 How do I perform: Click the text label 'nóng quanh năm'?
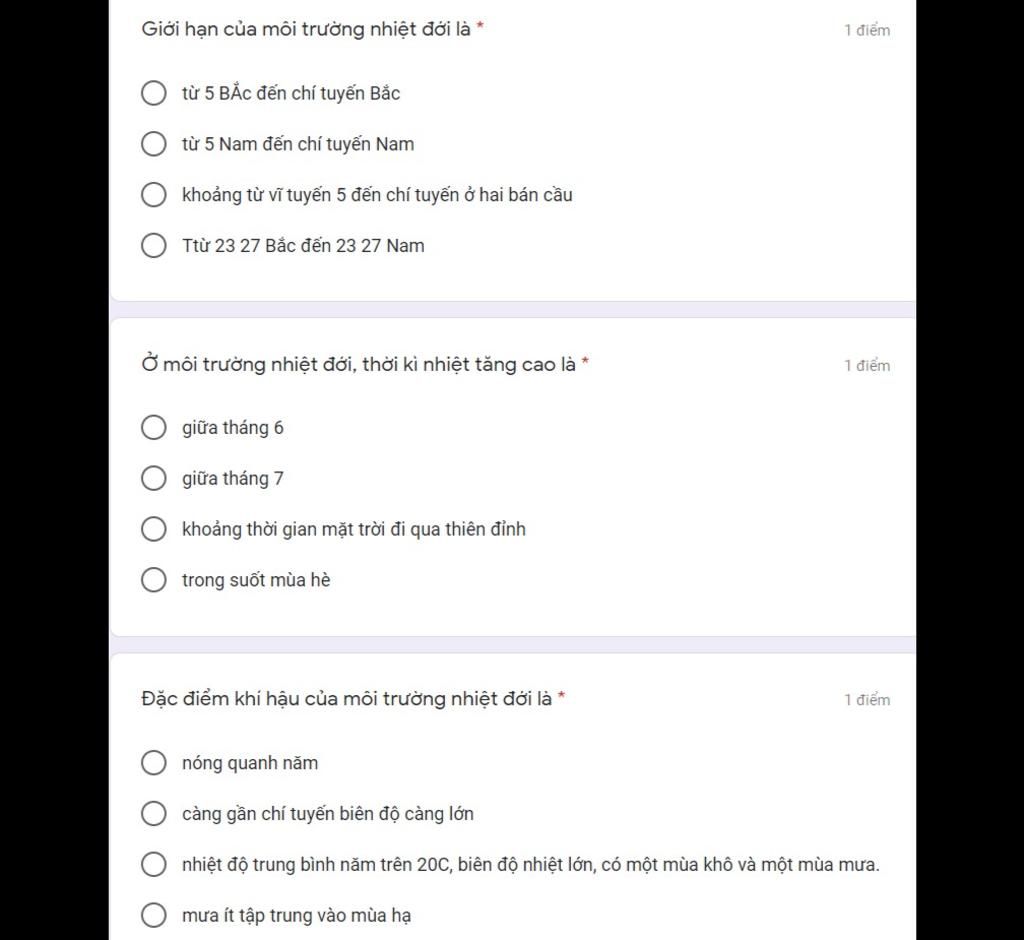(249, 763)
